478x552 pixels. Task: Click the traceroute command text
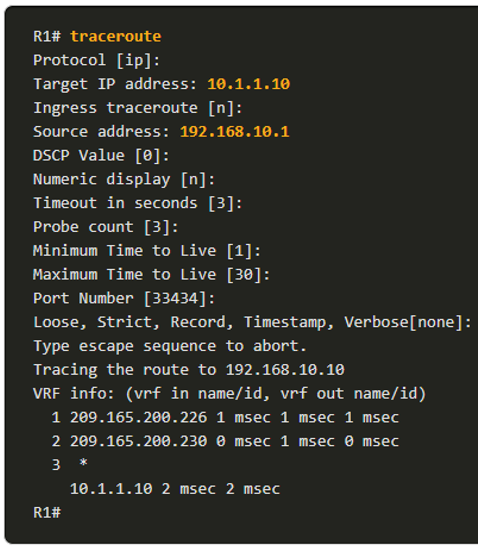(116, 36)
